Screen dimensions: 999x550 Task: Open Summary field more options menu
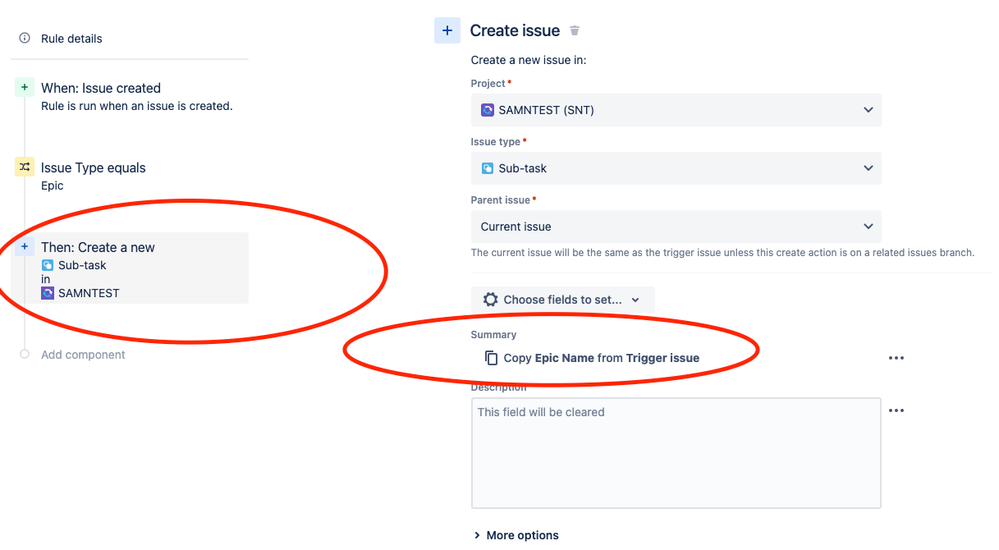[x=896, y=358]
